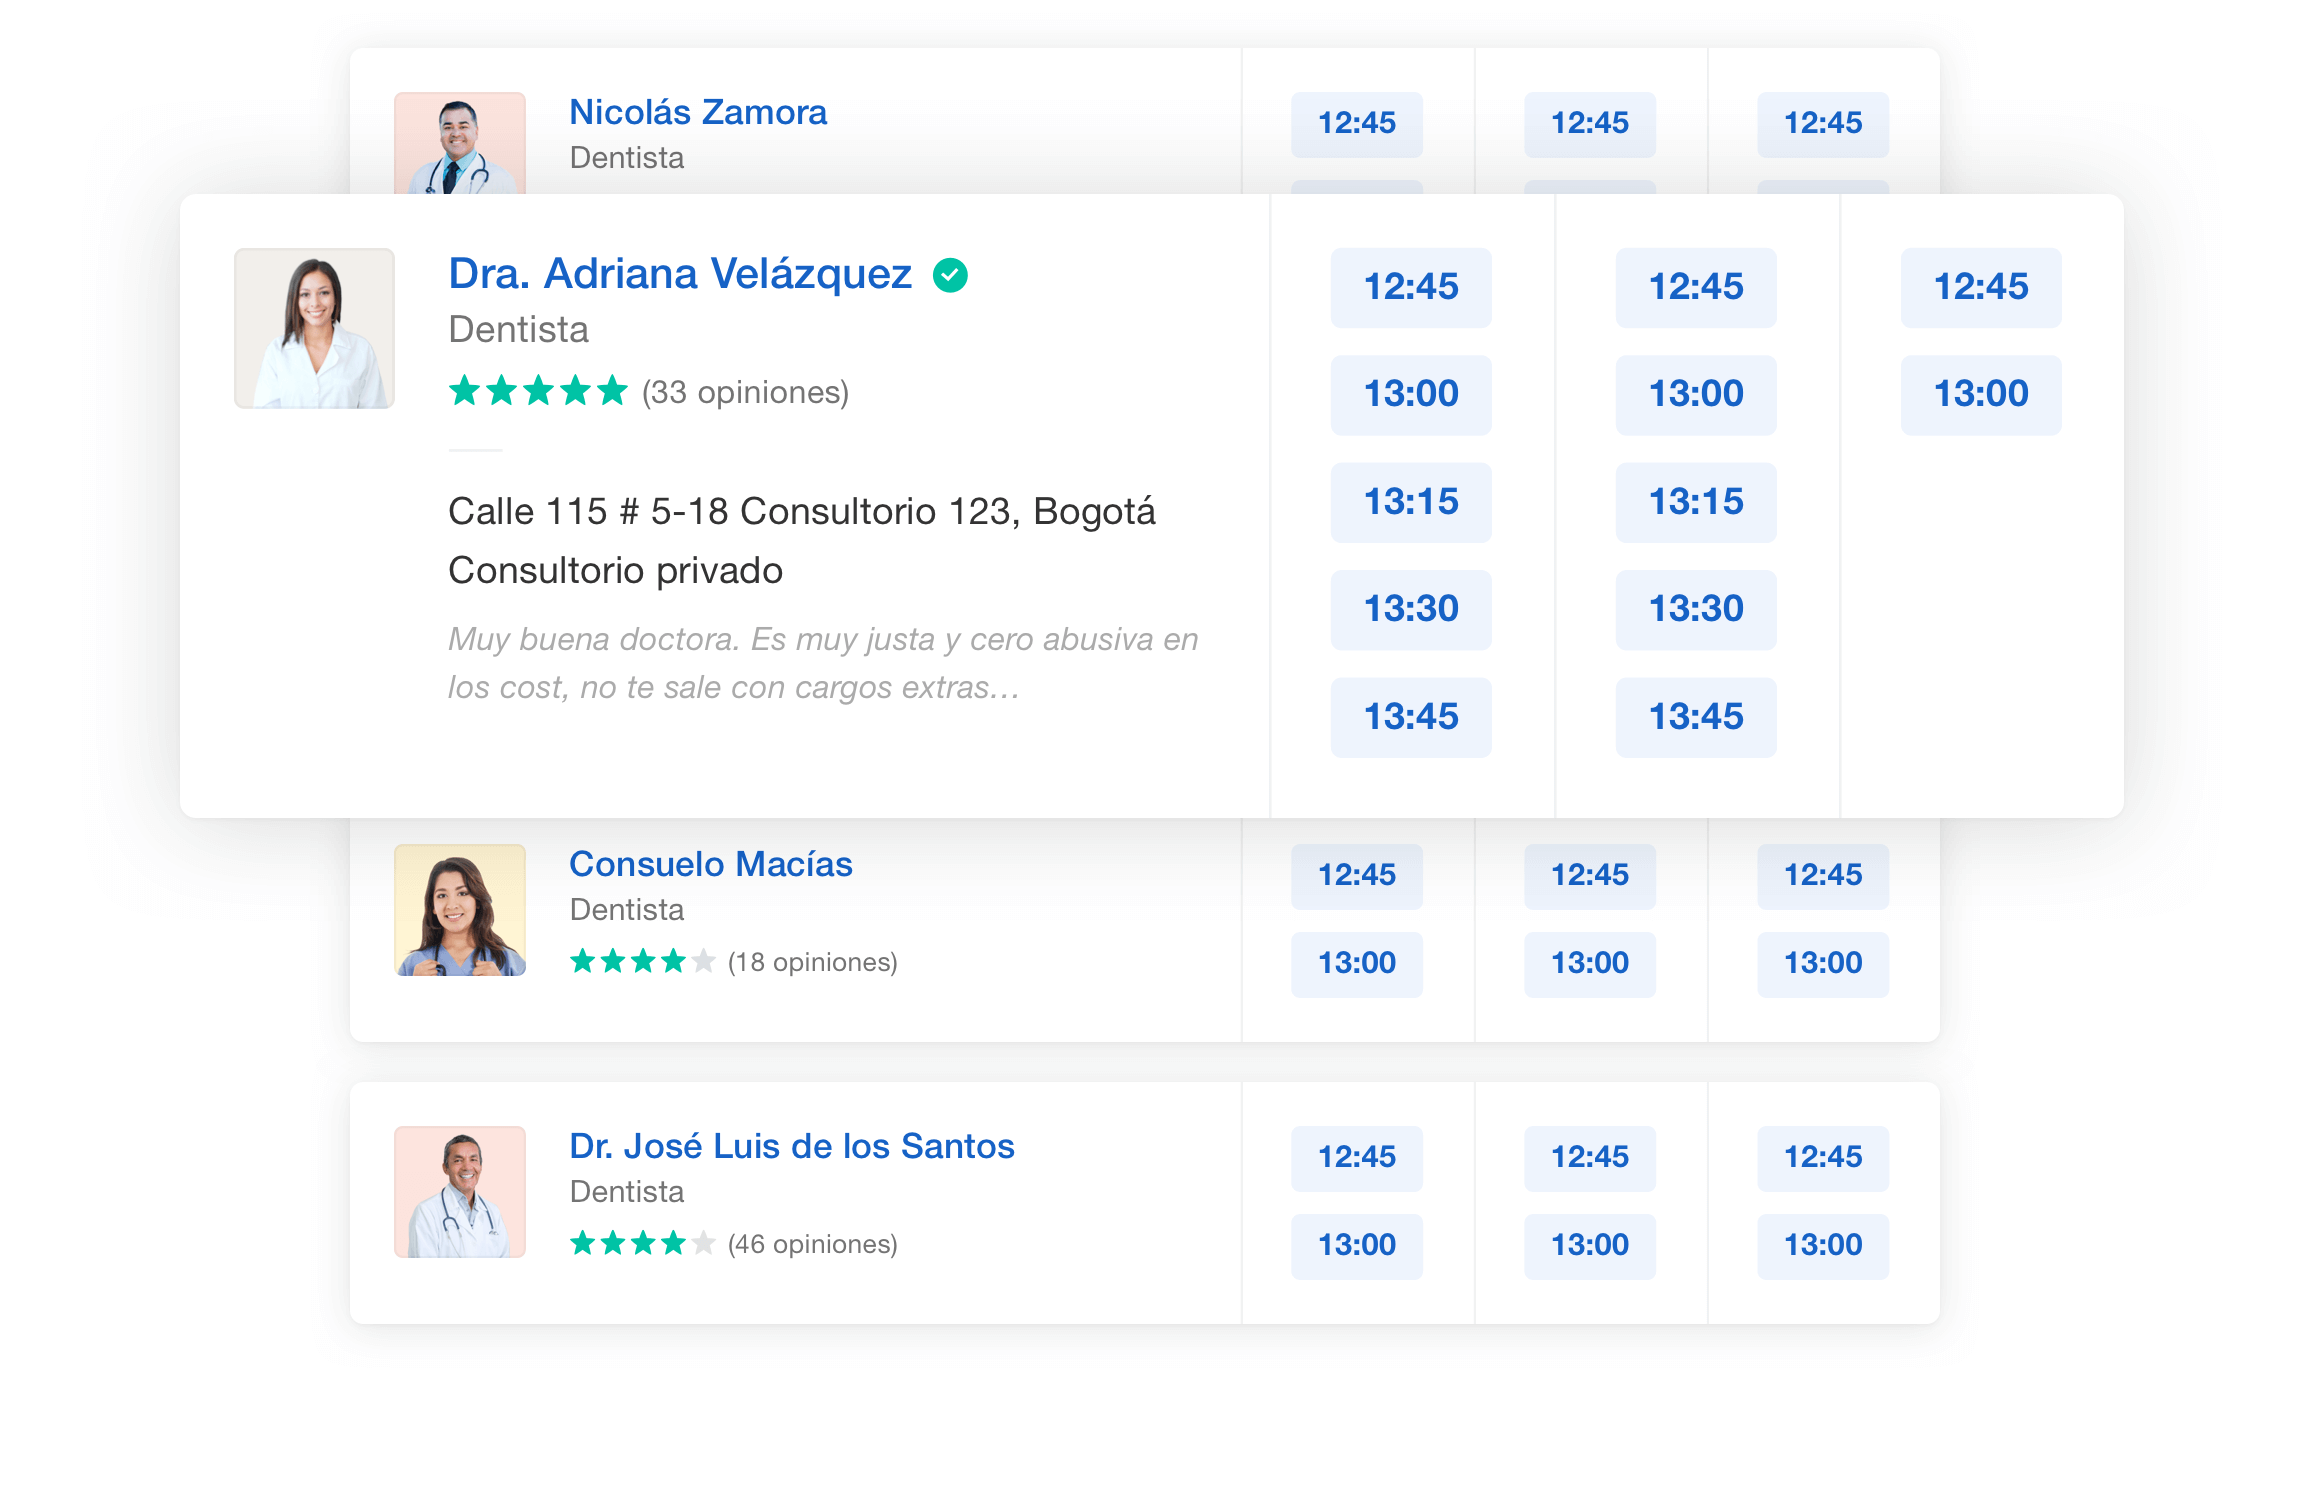Click Consuelo Macías four-star rating
Image resolution: width=2304 pixels, height=1496 pixels.
point(642,962)
